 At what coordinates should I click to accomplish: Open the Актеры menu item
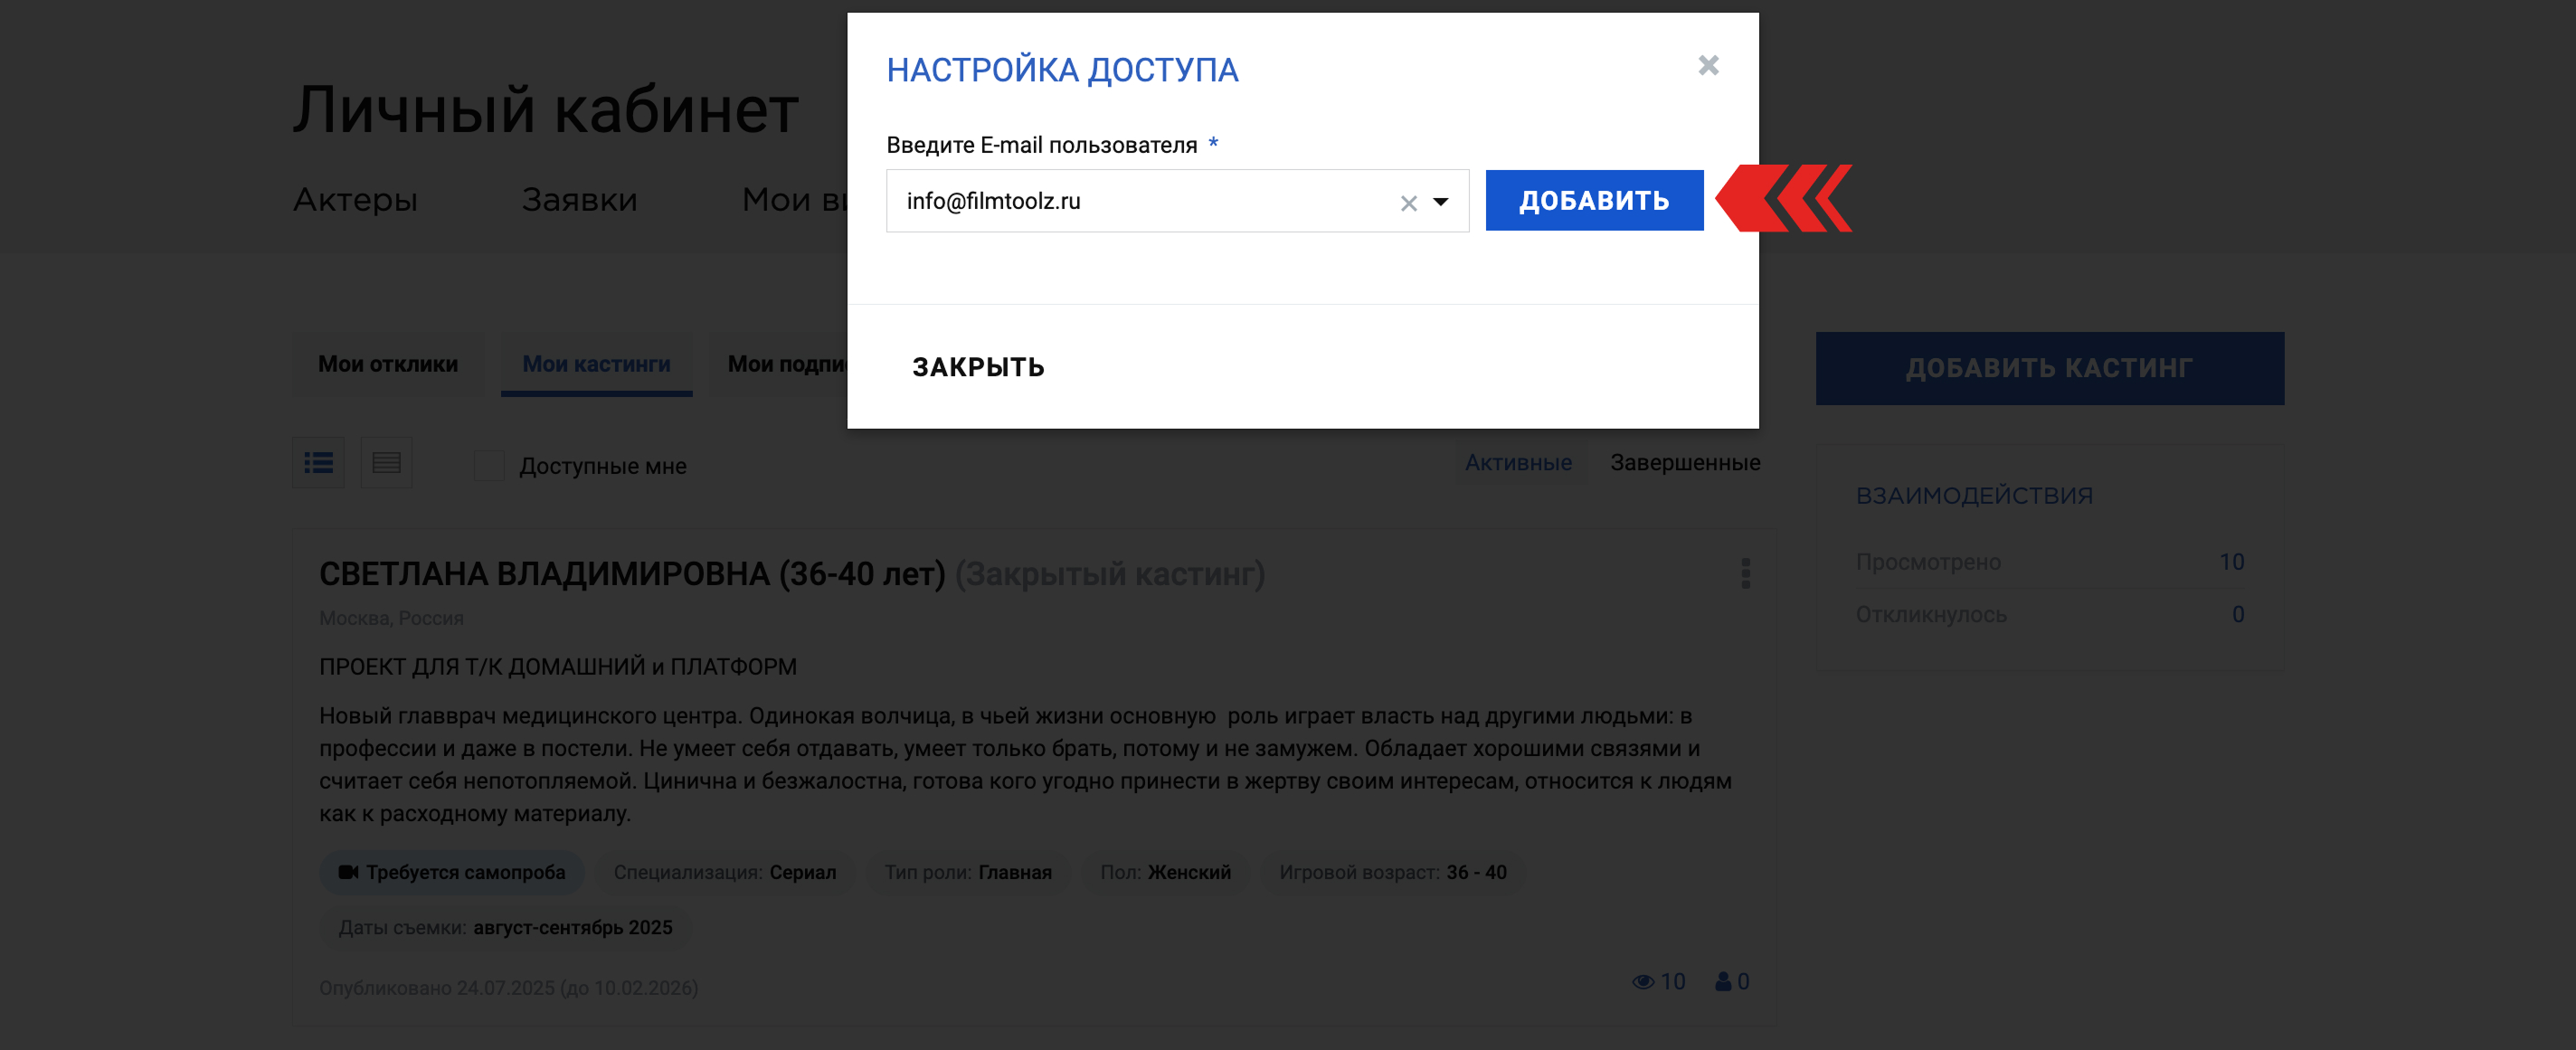click(355, 200)
